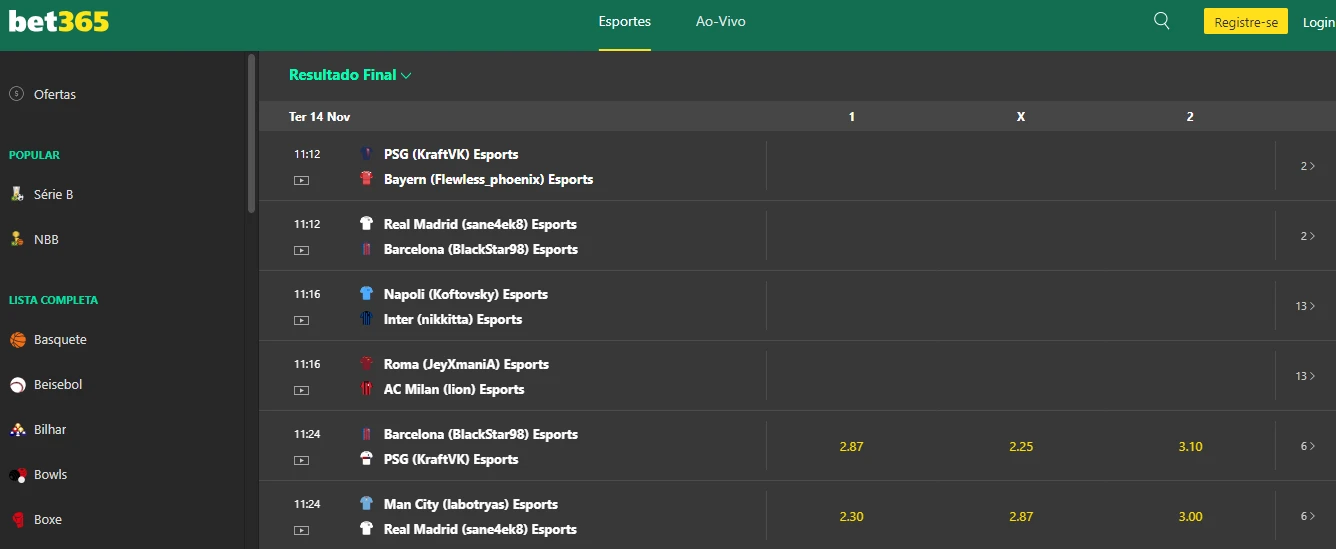Select the Basquete basketball icon

tap(18, 340)
